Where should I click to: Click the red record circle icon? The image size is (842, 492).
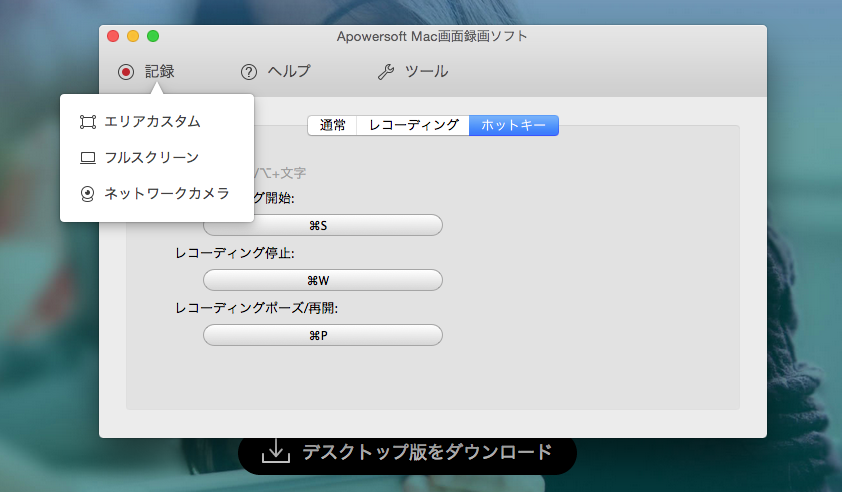[126, 71]
